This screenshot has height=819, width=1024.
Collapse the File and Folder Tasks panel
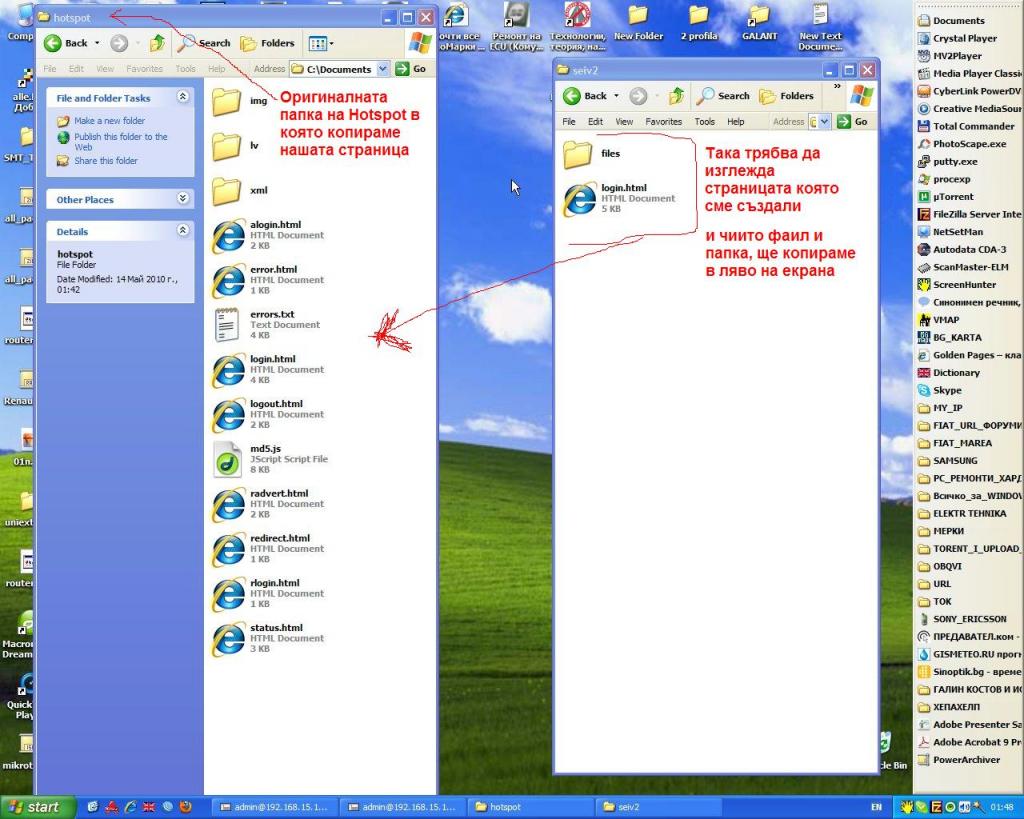[x=182, y=97]
